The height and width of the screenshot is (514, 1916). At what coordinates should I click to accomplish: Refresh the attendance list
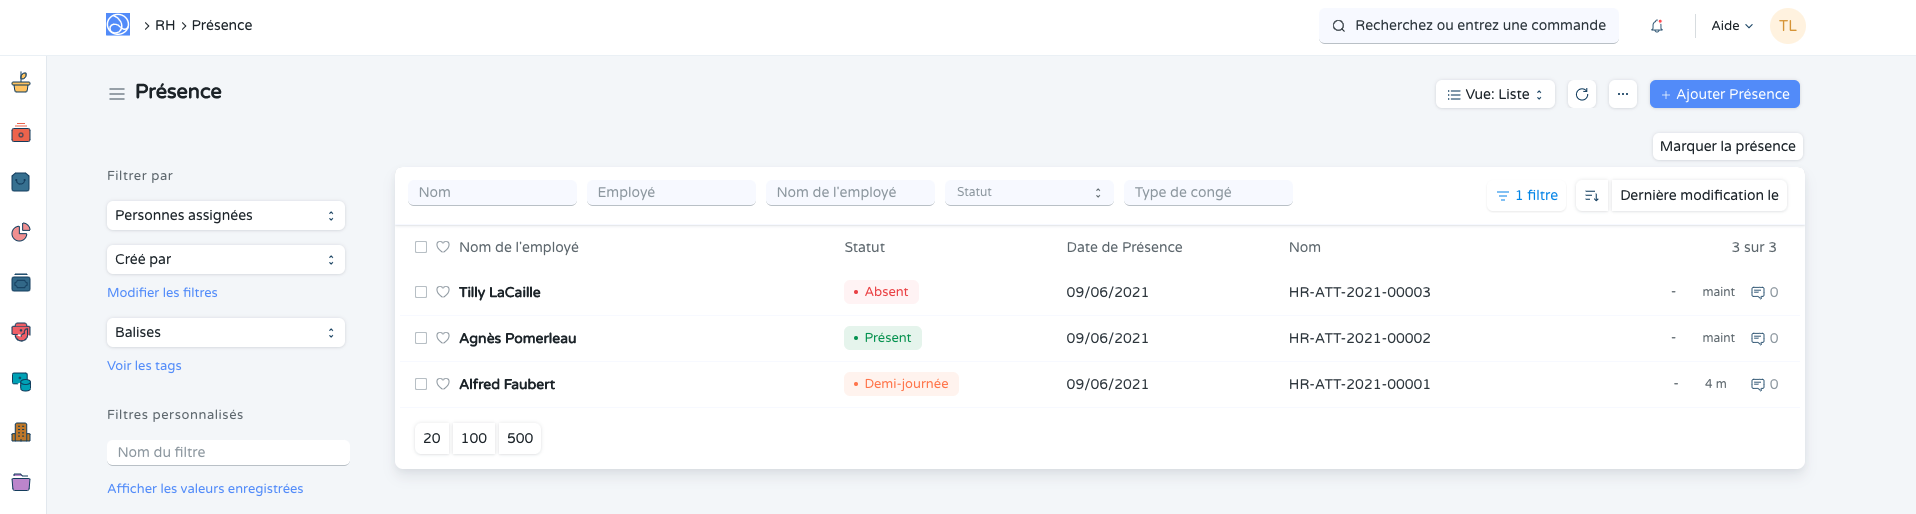(1582, 94)
